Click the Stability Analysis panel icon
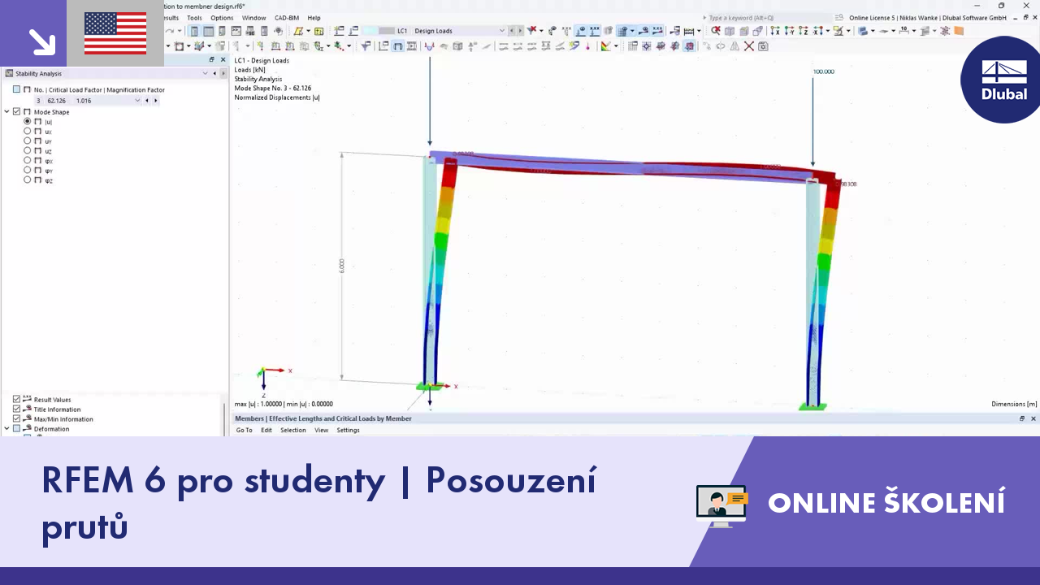Screen dimensions: 1040x585 click(x=9, y=74)
